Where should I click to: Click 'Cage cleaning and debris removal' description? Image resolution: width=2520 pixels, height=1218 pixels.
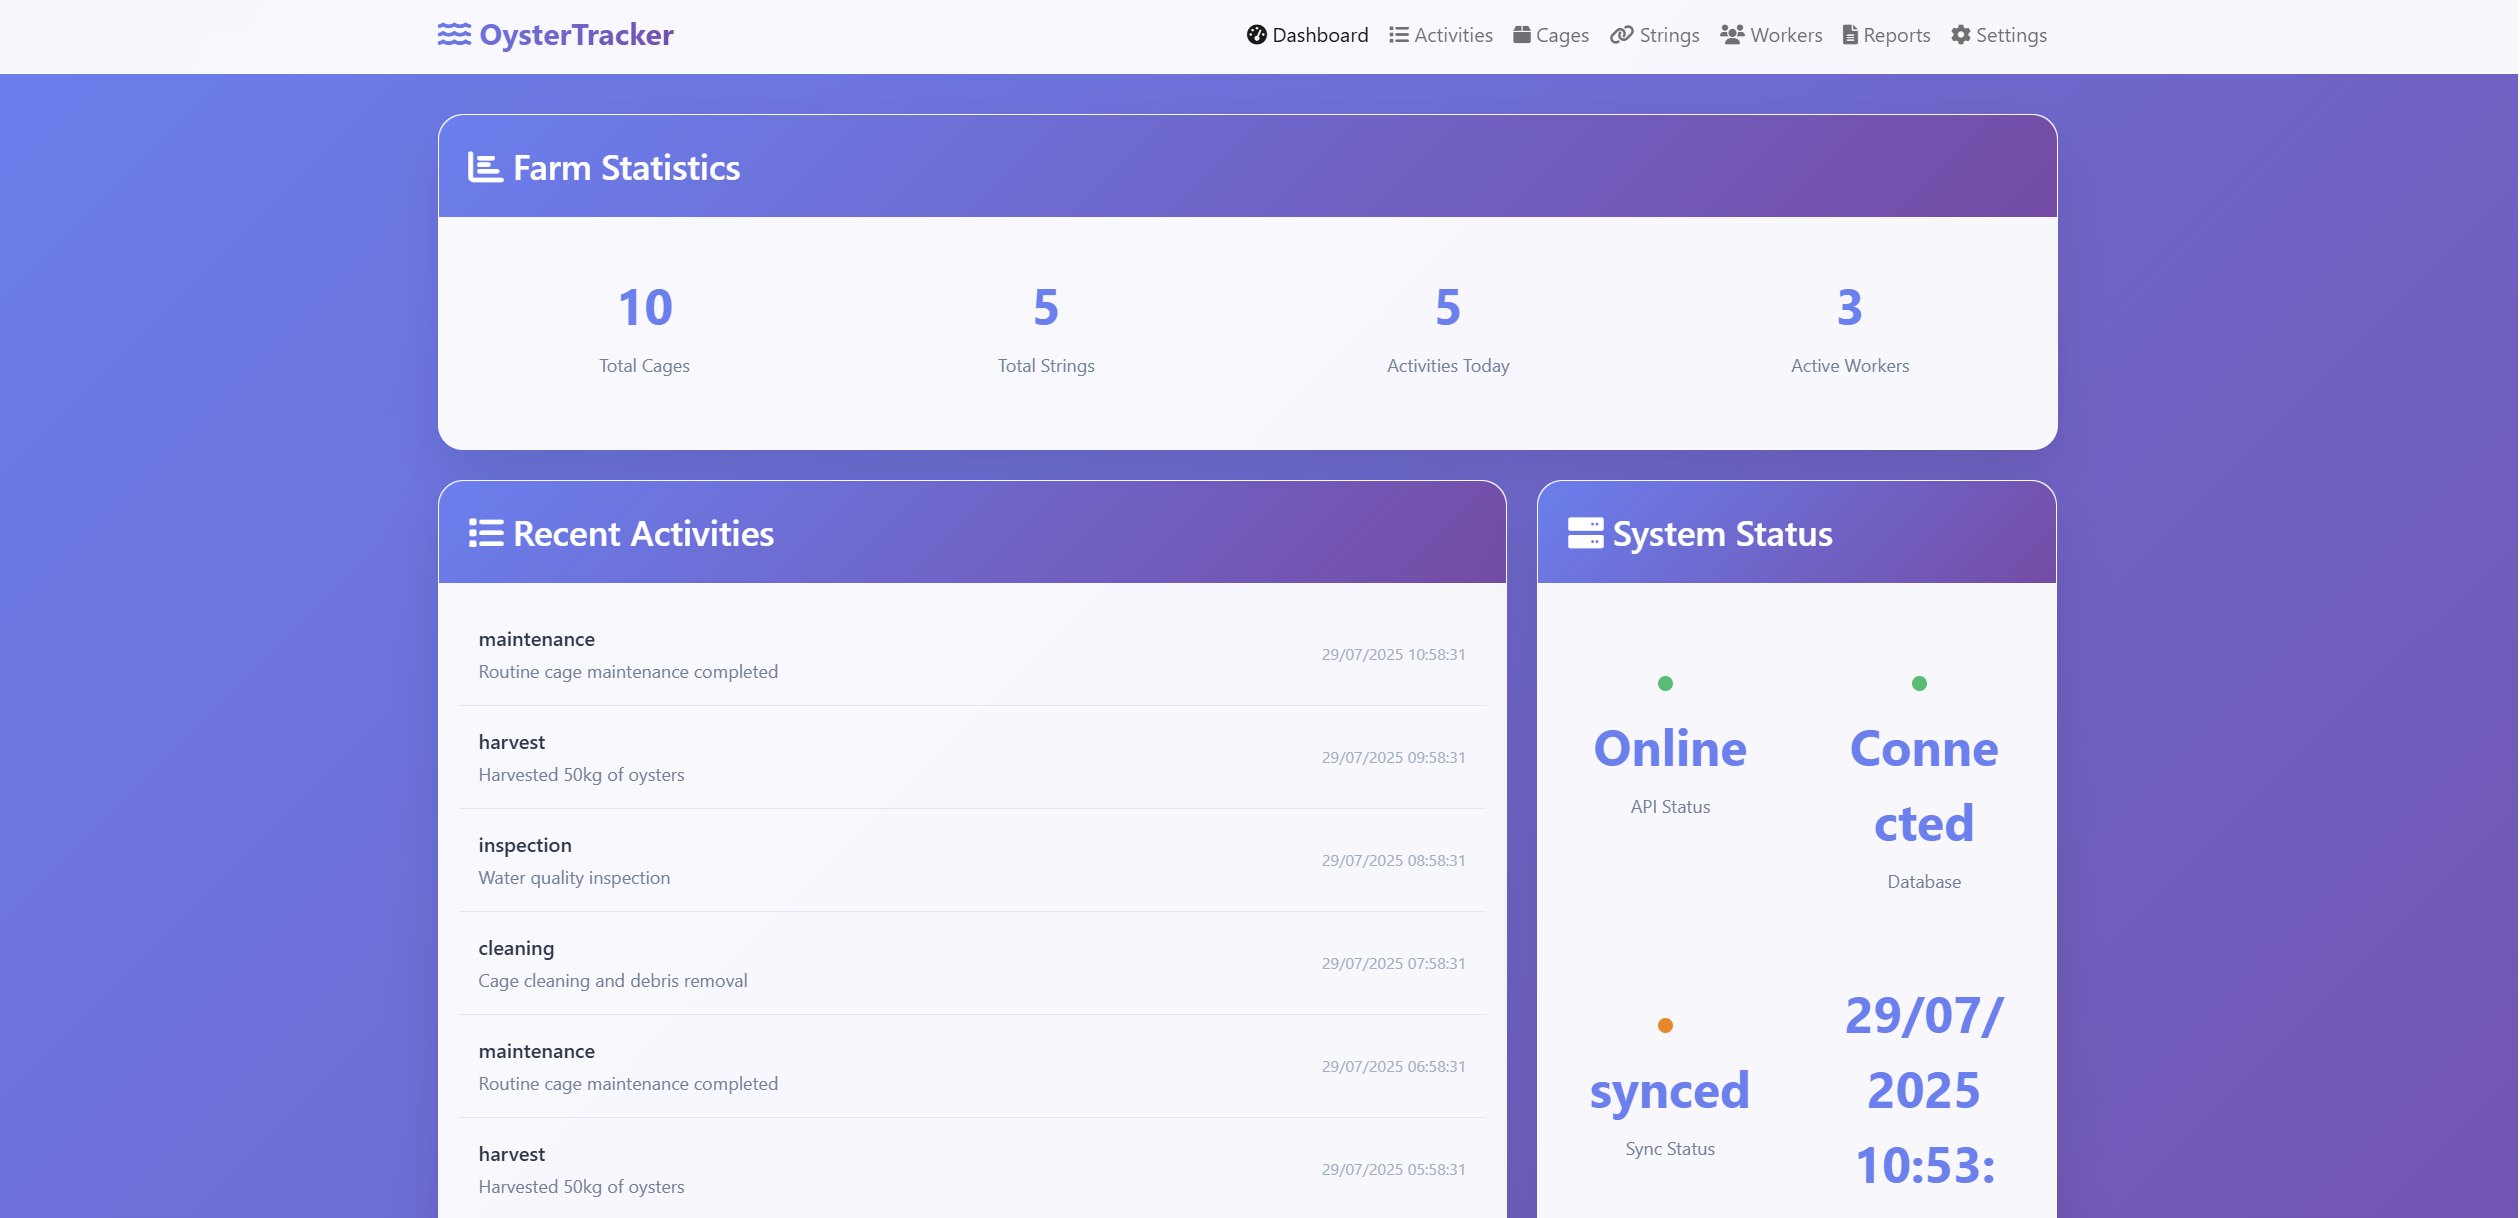coord(613,981)
